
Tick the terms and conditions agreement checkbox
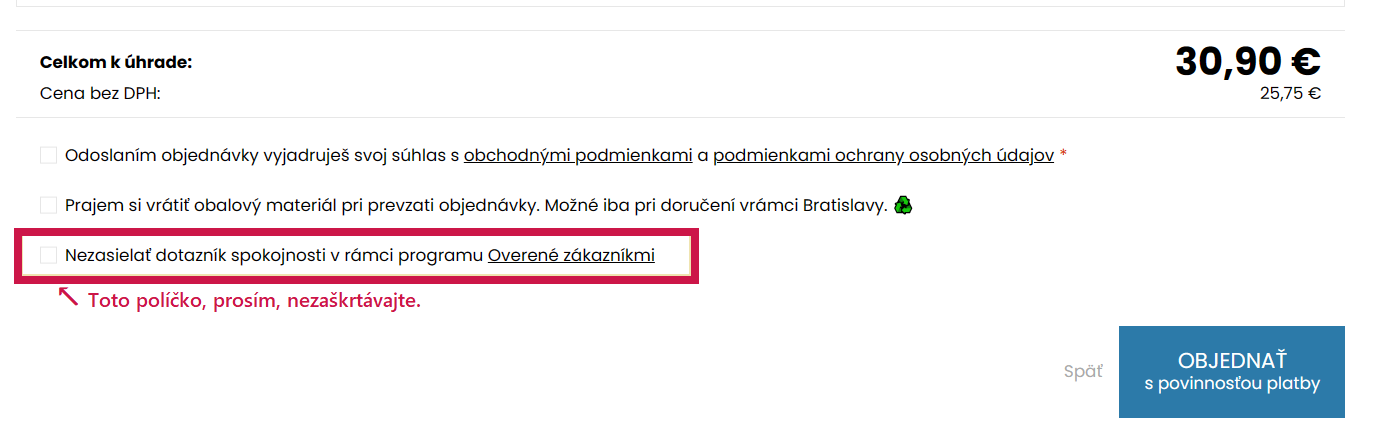click(x=48, y=155)
